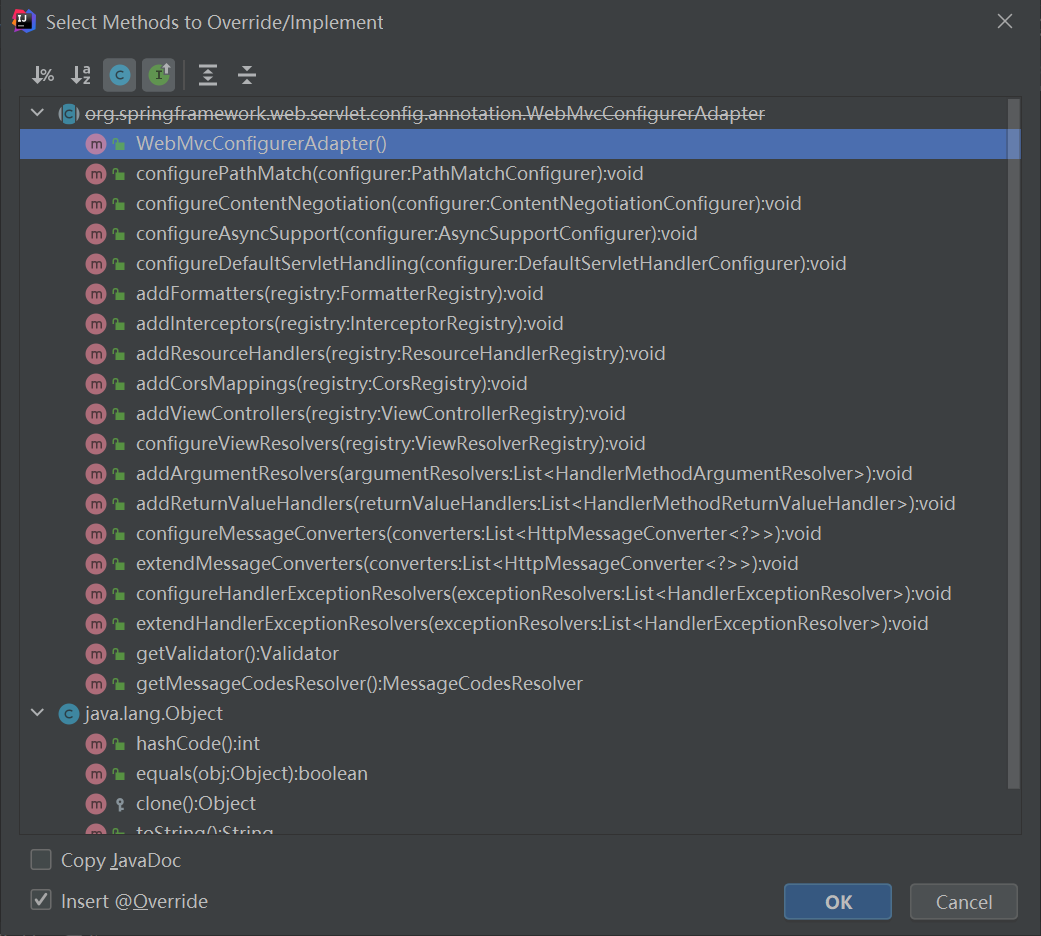Click the class icon of java.lang.Object
The height and width of the screenshot is (936, 1041).
tap(68, 714)
